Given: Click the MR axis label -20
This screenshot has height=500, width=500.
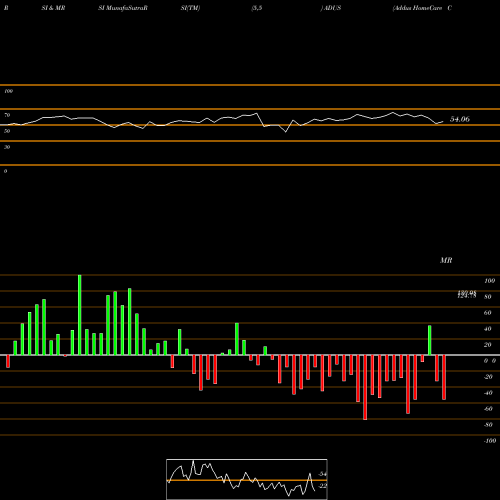Looking at the screenshot, I should [x=488, y=377].
